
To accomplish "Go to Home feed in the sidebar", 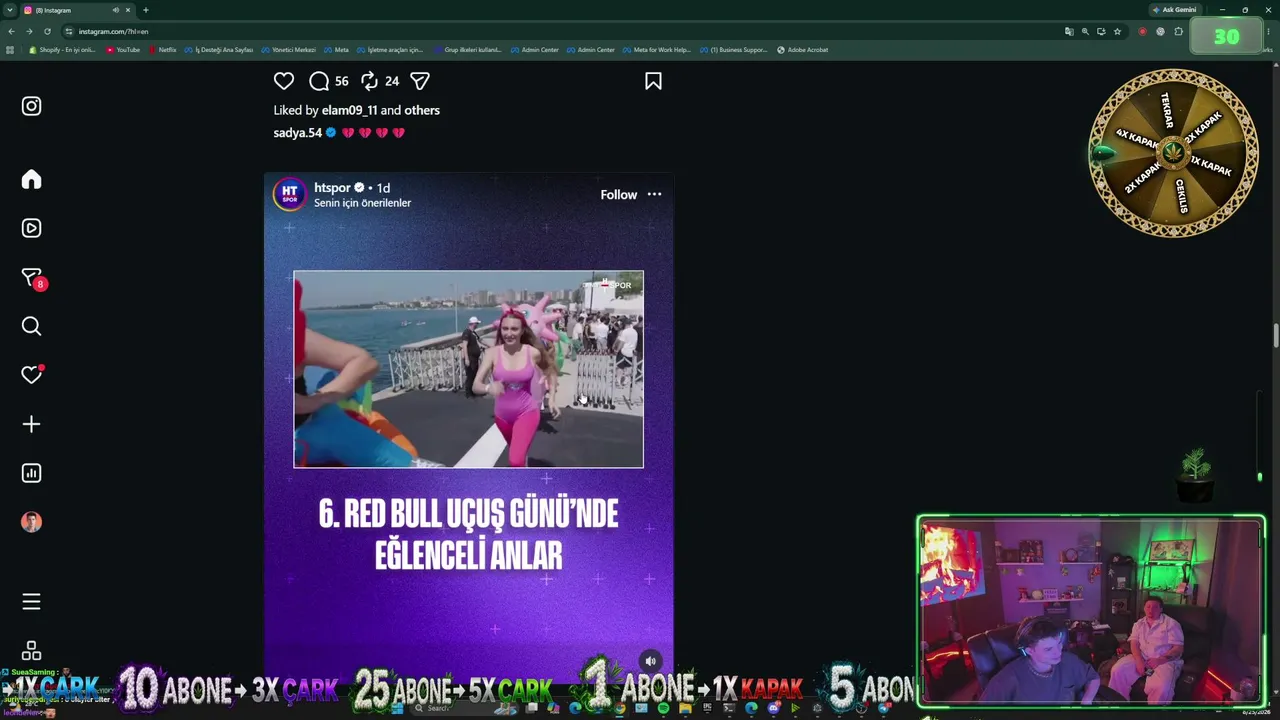I will [31, 179].
